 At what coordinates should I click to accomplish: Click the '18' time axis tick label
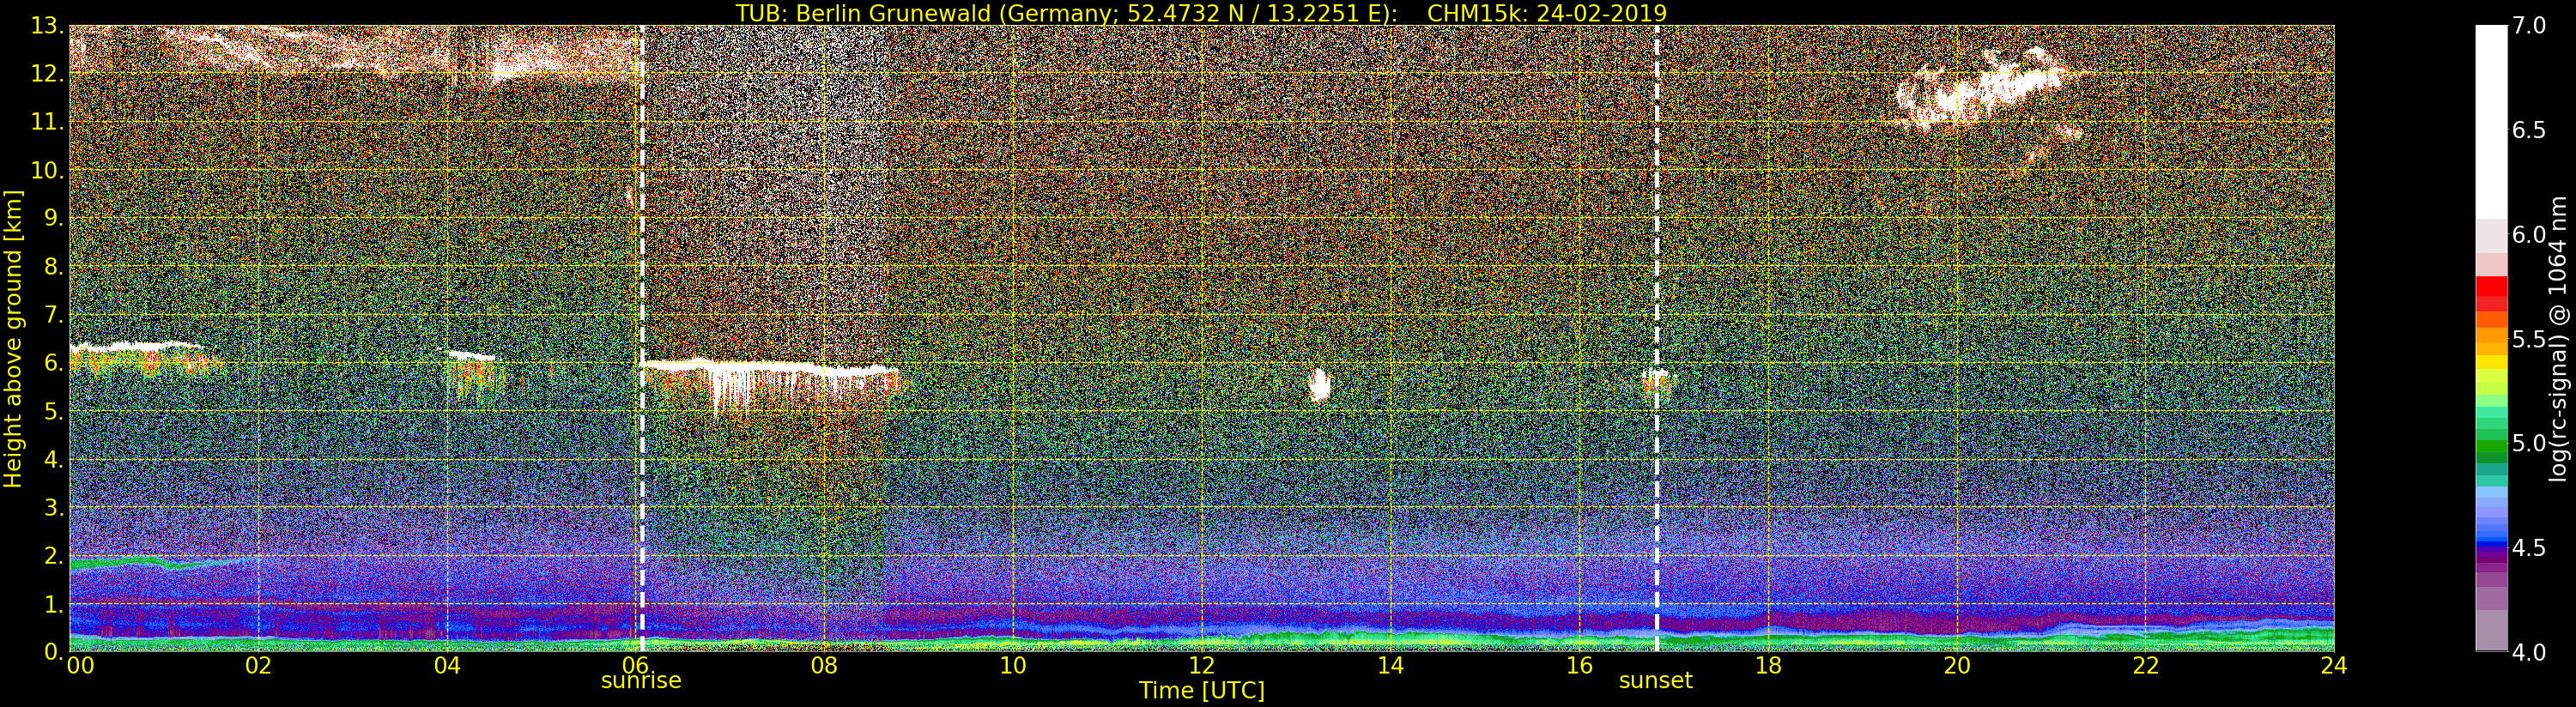tap(1768, 666)
